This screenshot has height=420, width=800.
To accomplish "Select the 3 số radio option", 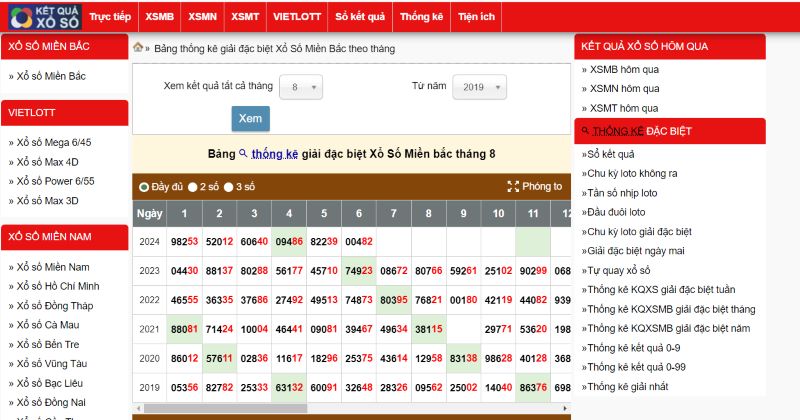I will 229,187.
